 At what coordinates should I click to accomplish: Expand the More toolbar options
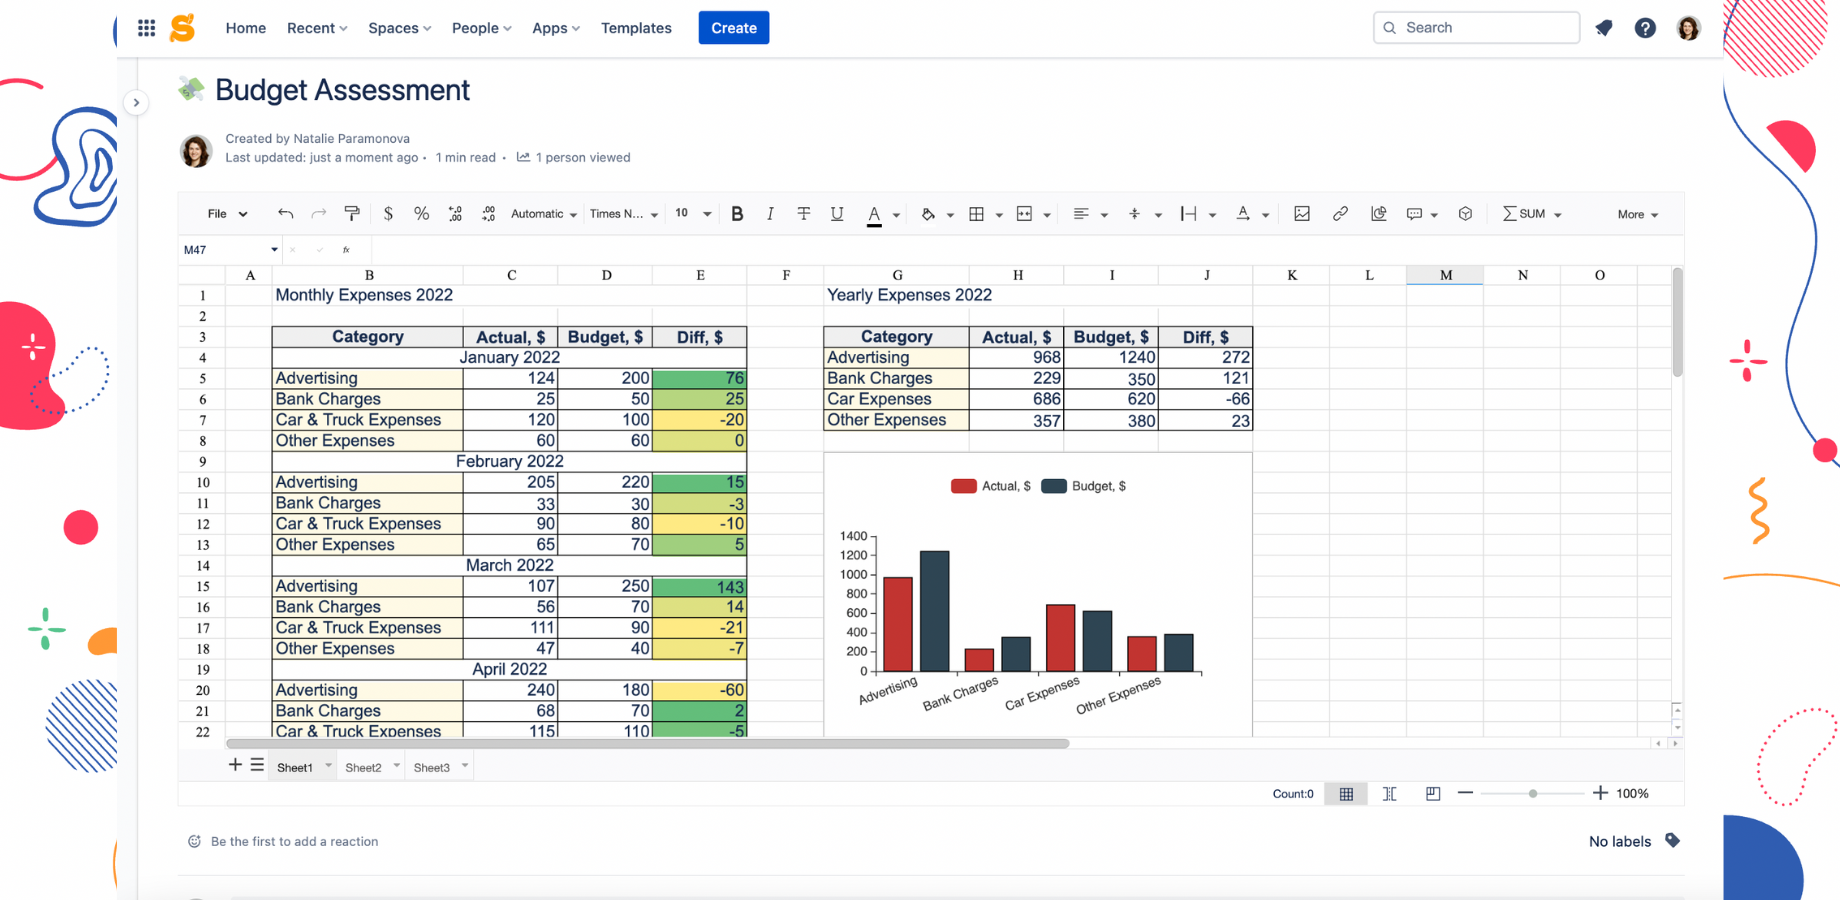pyautogui.click(x=1638, y=215)
